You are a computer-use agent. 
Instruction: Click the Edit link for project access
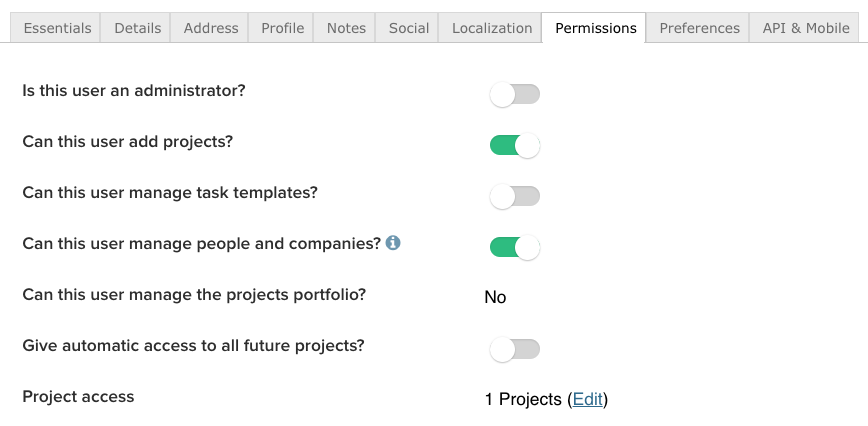(x=588, y=400)
